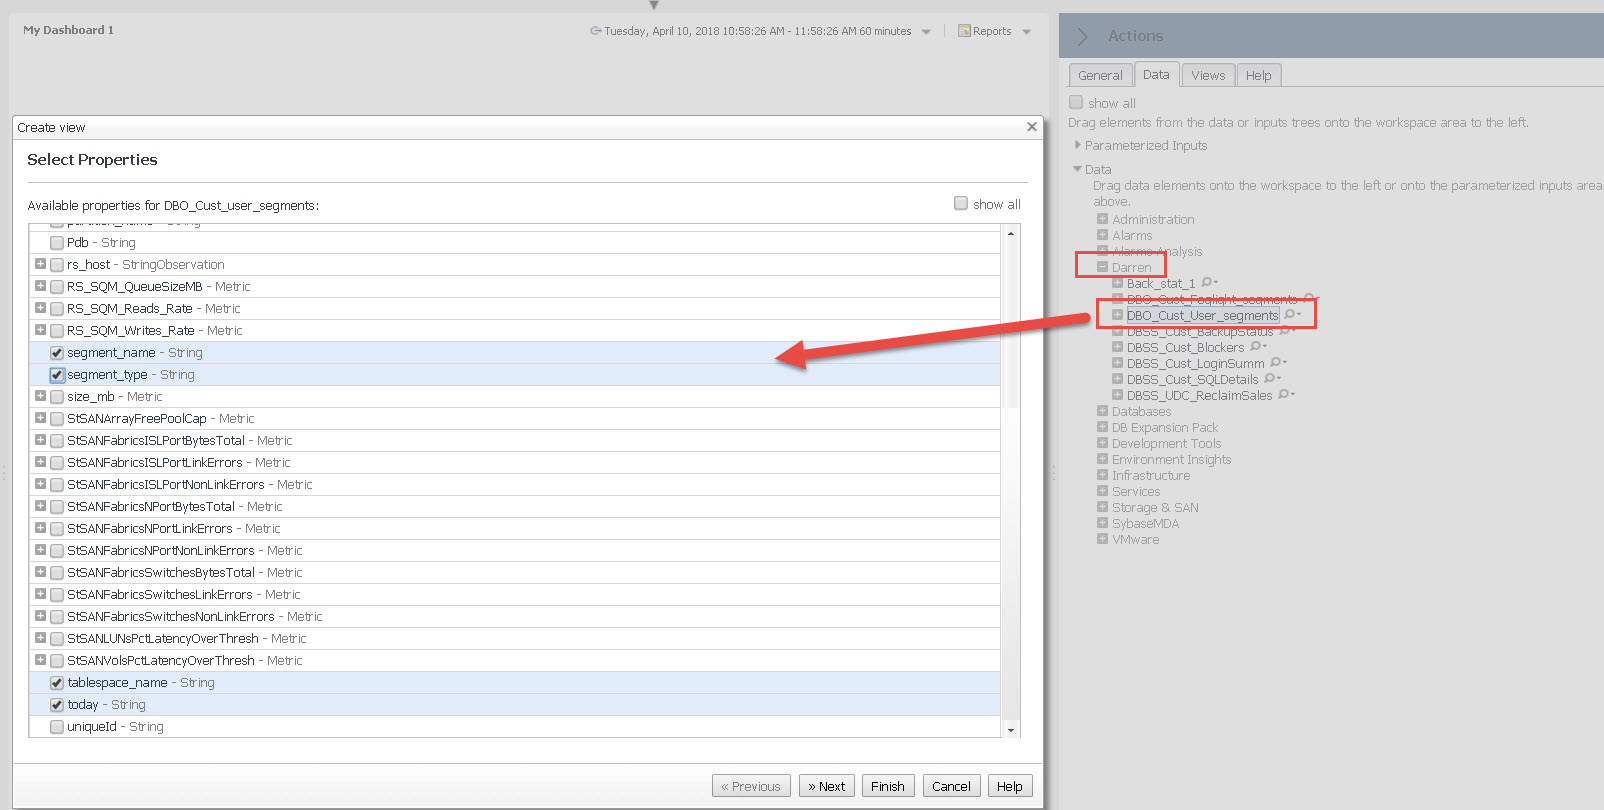This screenshot has width=1604, height=810.
Task: Click the properties list scroll down arrow
Action: coord(1011,730)
